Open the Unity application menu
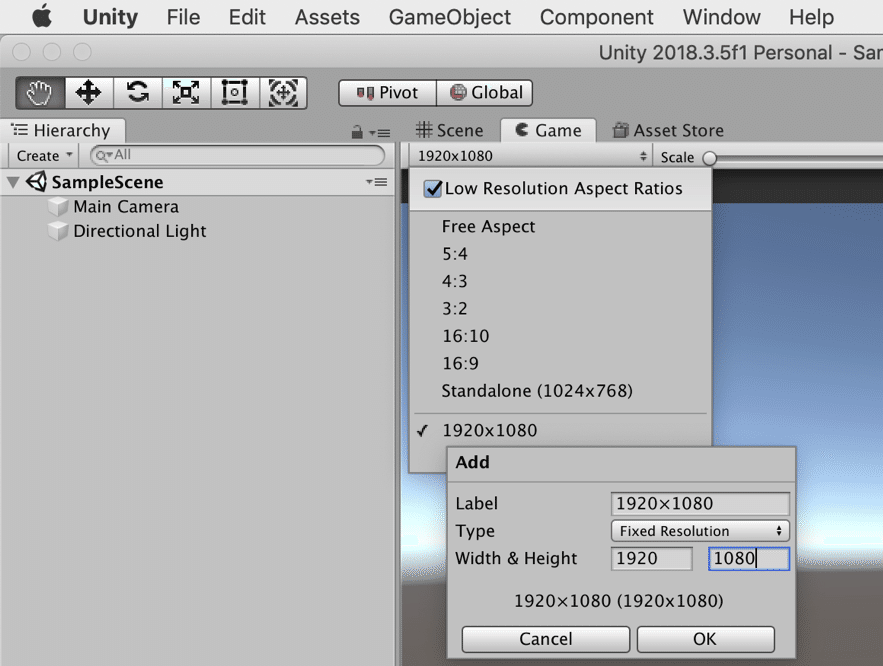 (110, 17)
